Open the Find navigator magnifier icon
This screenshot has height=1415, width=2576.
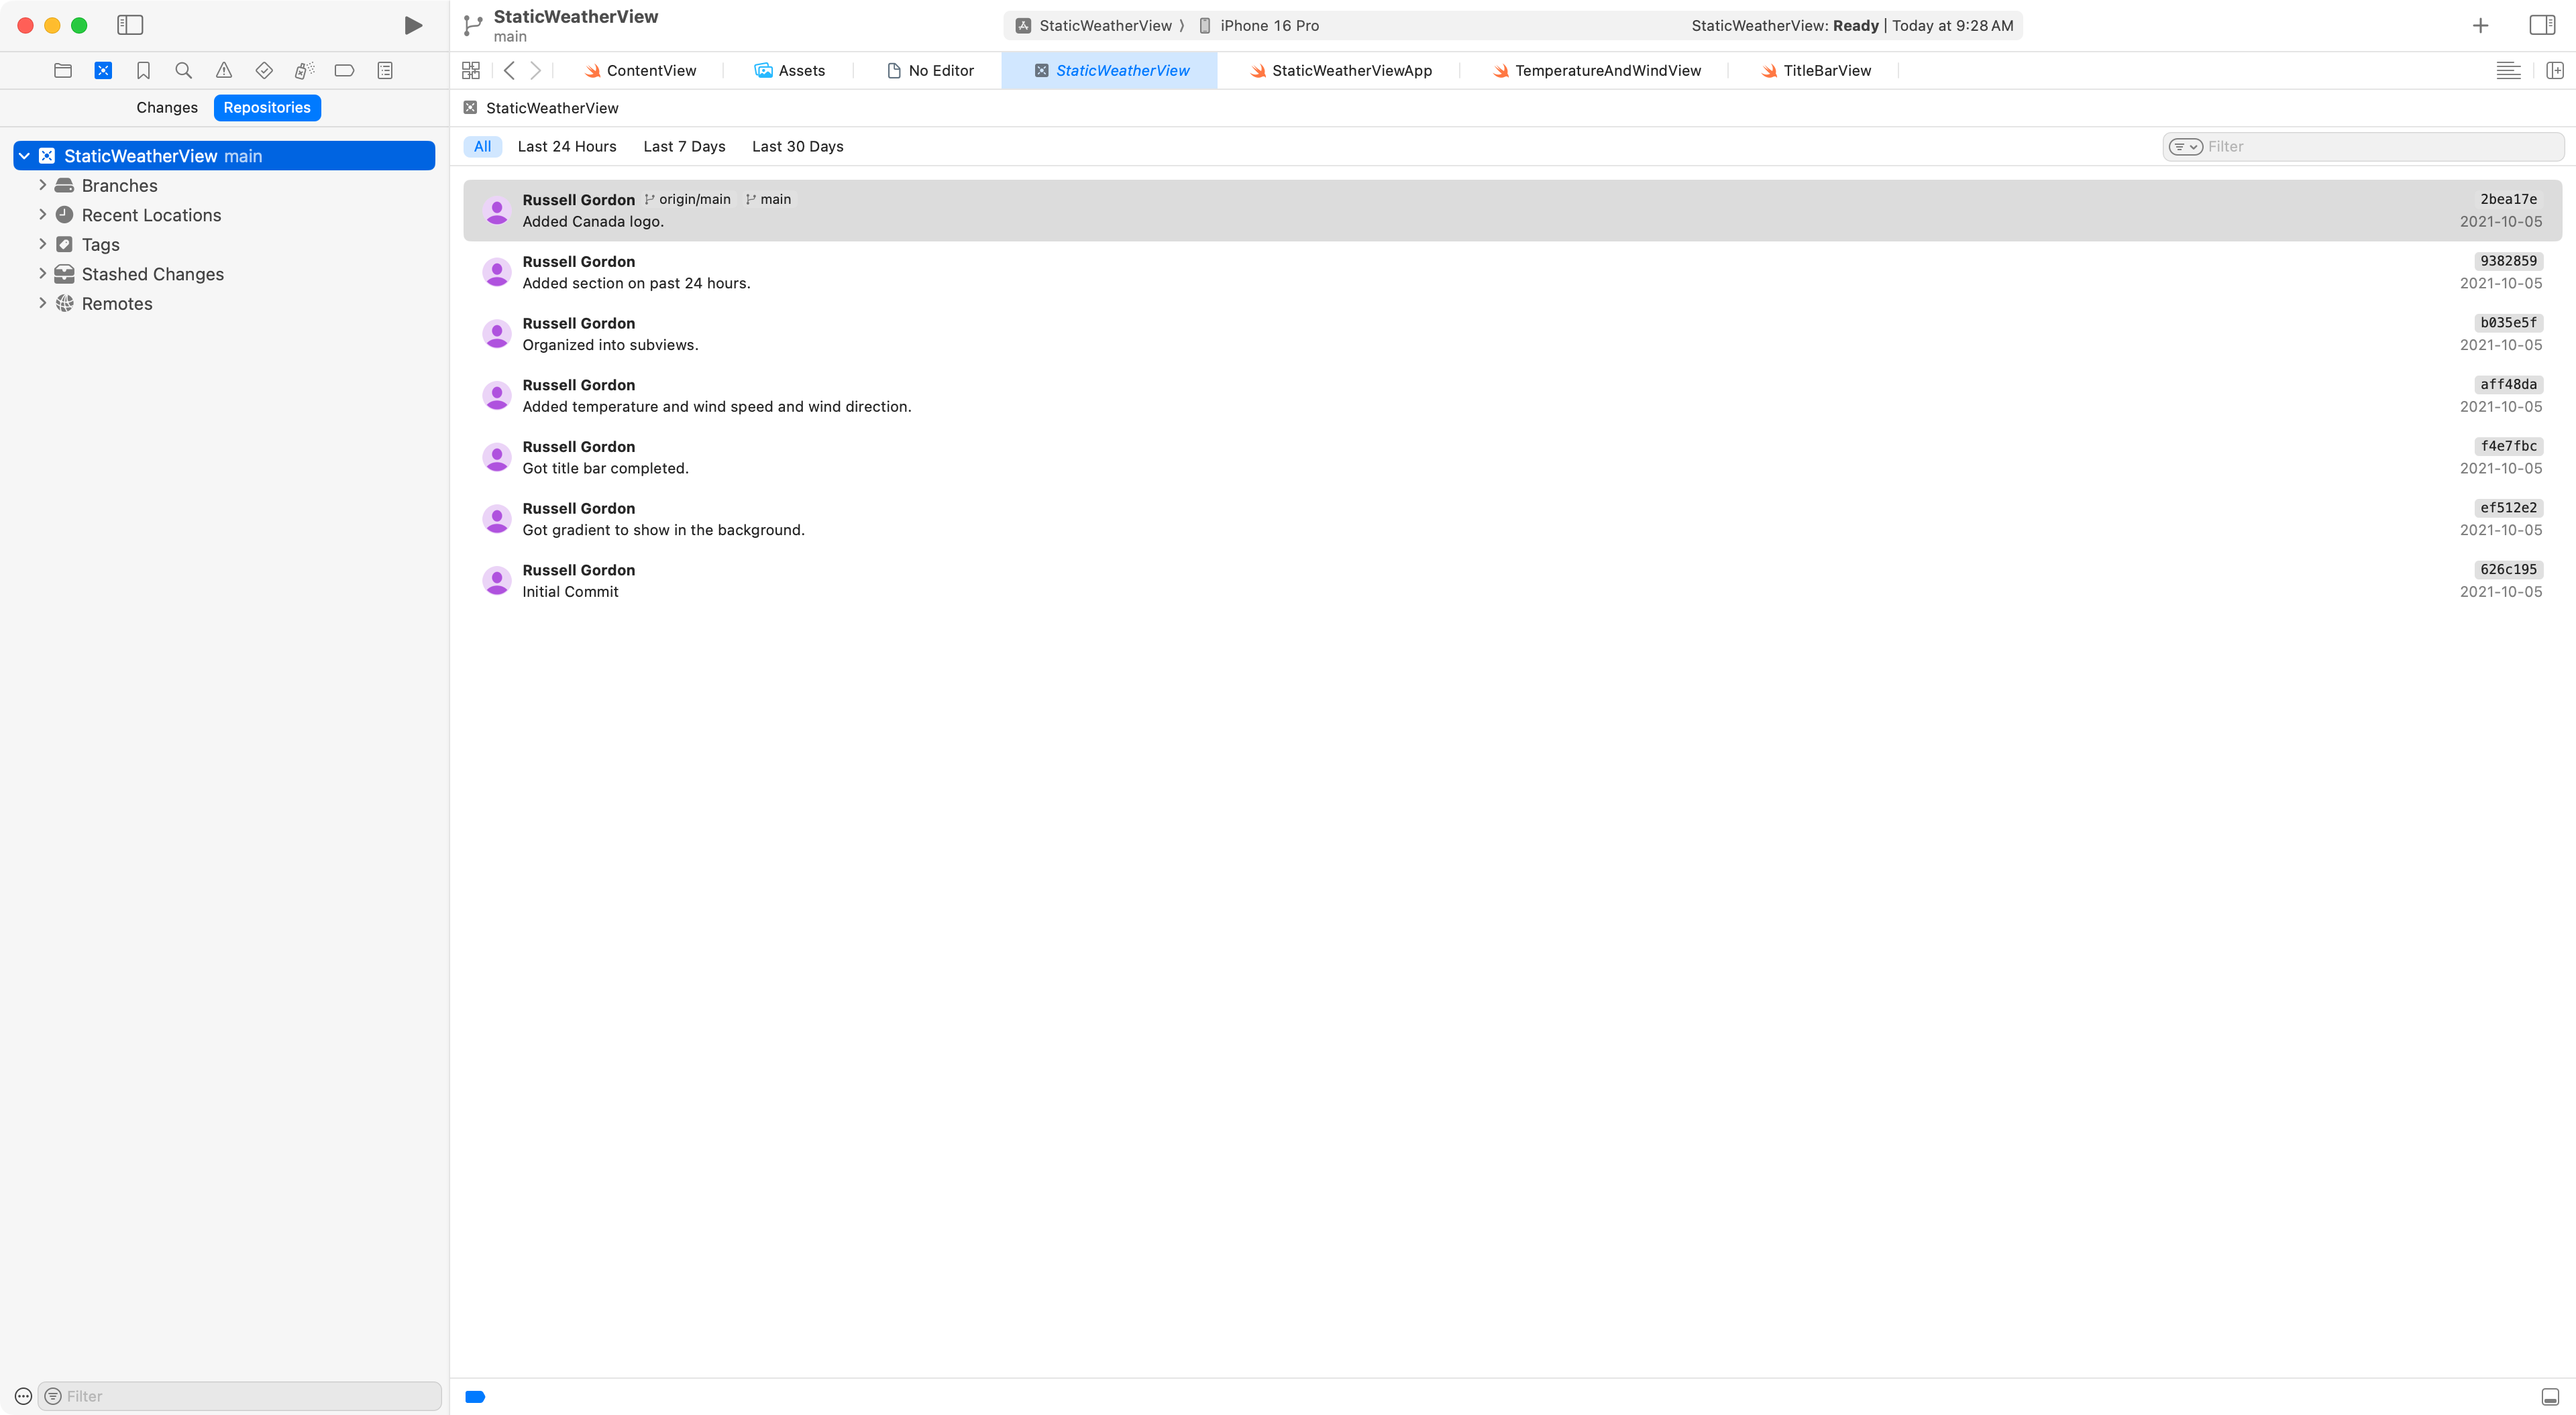coord(183,70)
